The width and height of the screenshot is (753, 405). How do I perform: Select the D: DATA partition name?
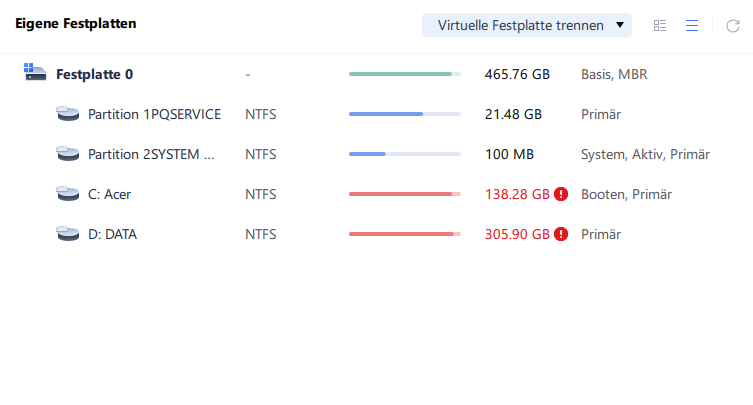coord(112,234)
